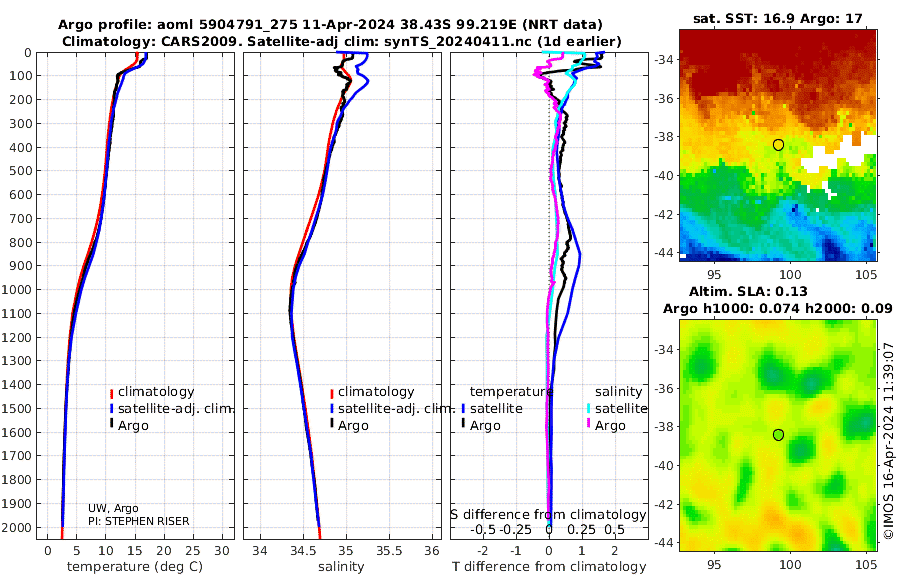Viewport: 900px width, 580px height.
Task: Click the -0.5 tick on S difference scale
Action: [483, 529]
